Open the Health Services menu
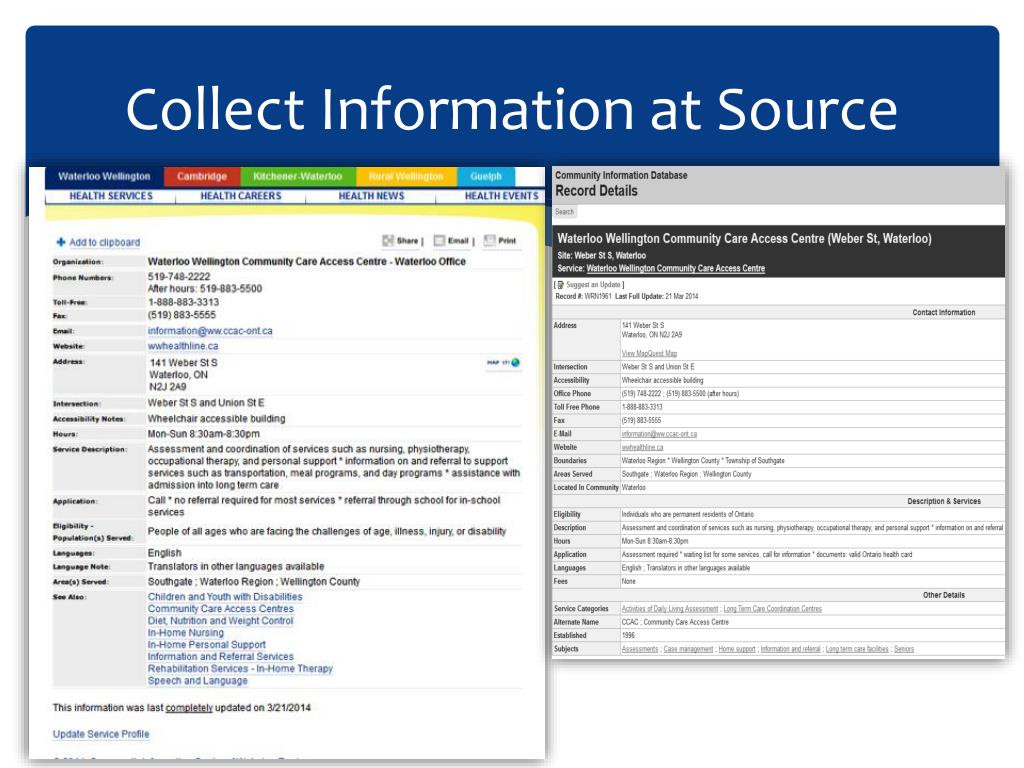Viewport: 1024px width, 768px height. (111, 196)
